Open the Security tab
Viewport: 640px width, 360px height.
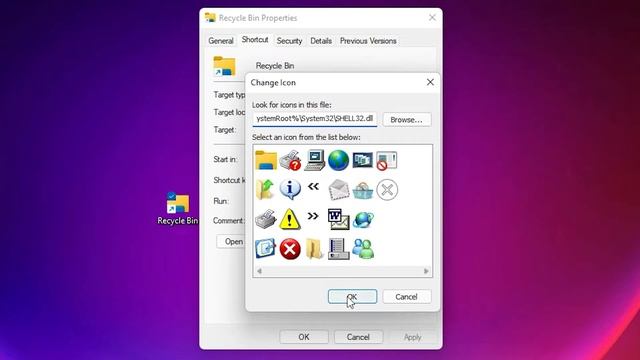point(289,41)
